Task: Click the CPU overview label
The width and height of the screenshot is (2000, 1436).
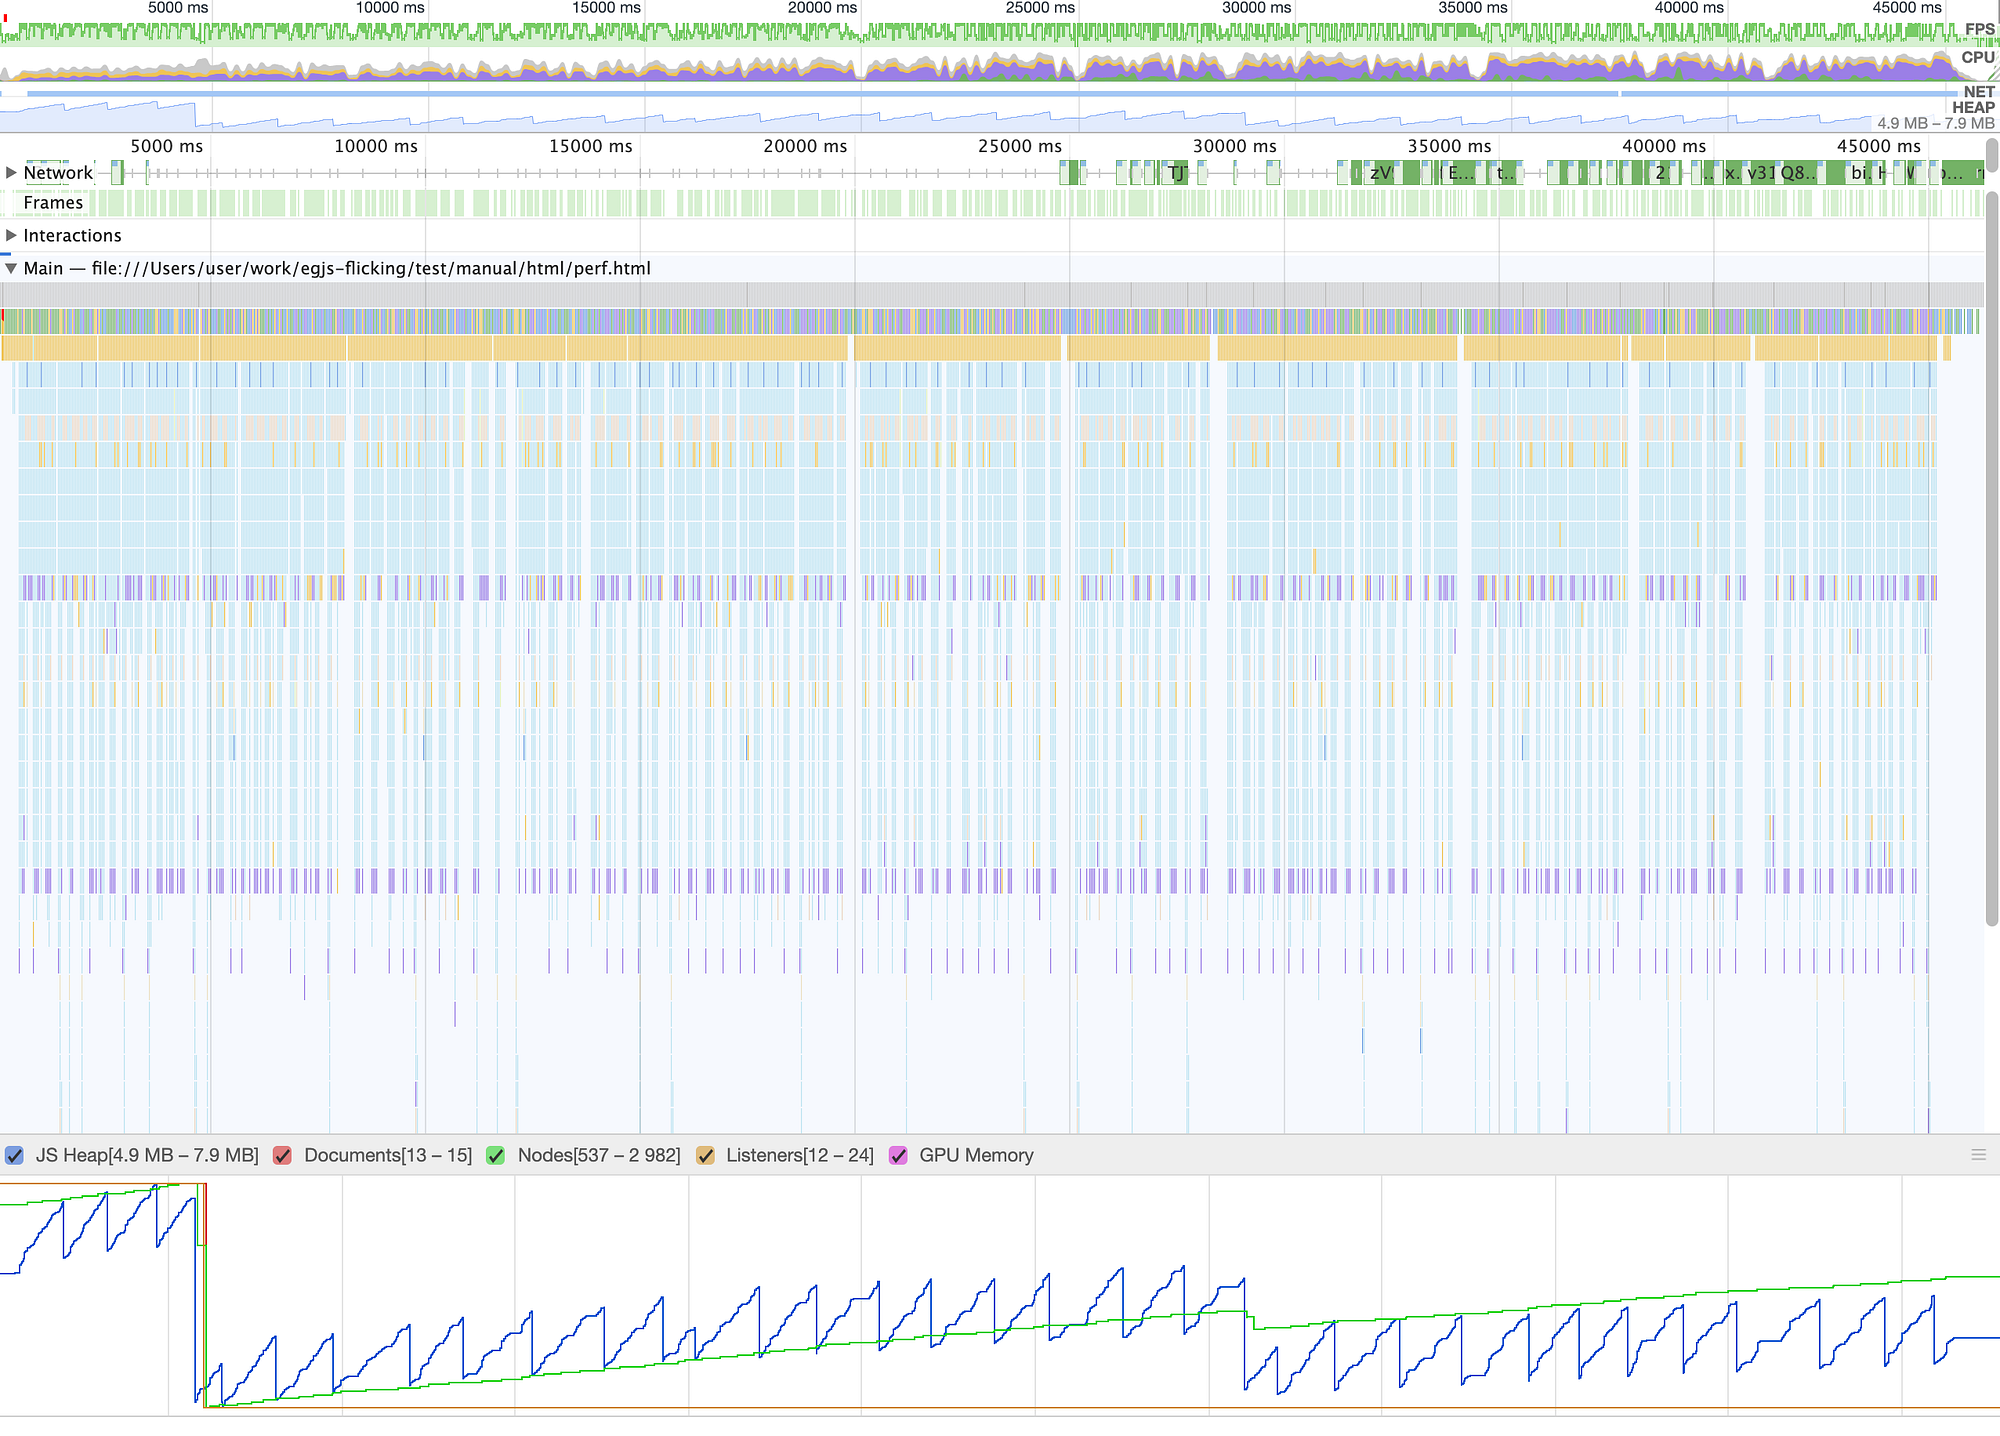Action: pyautogui.click(x=1977, y=57)
